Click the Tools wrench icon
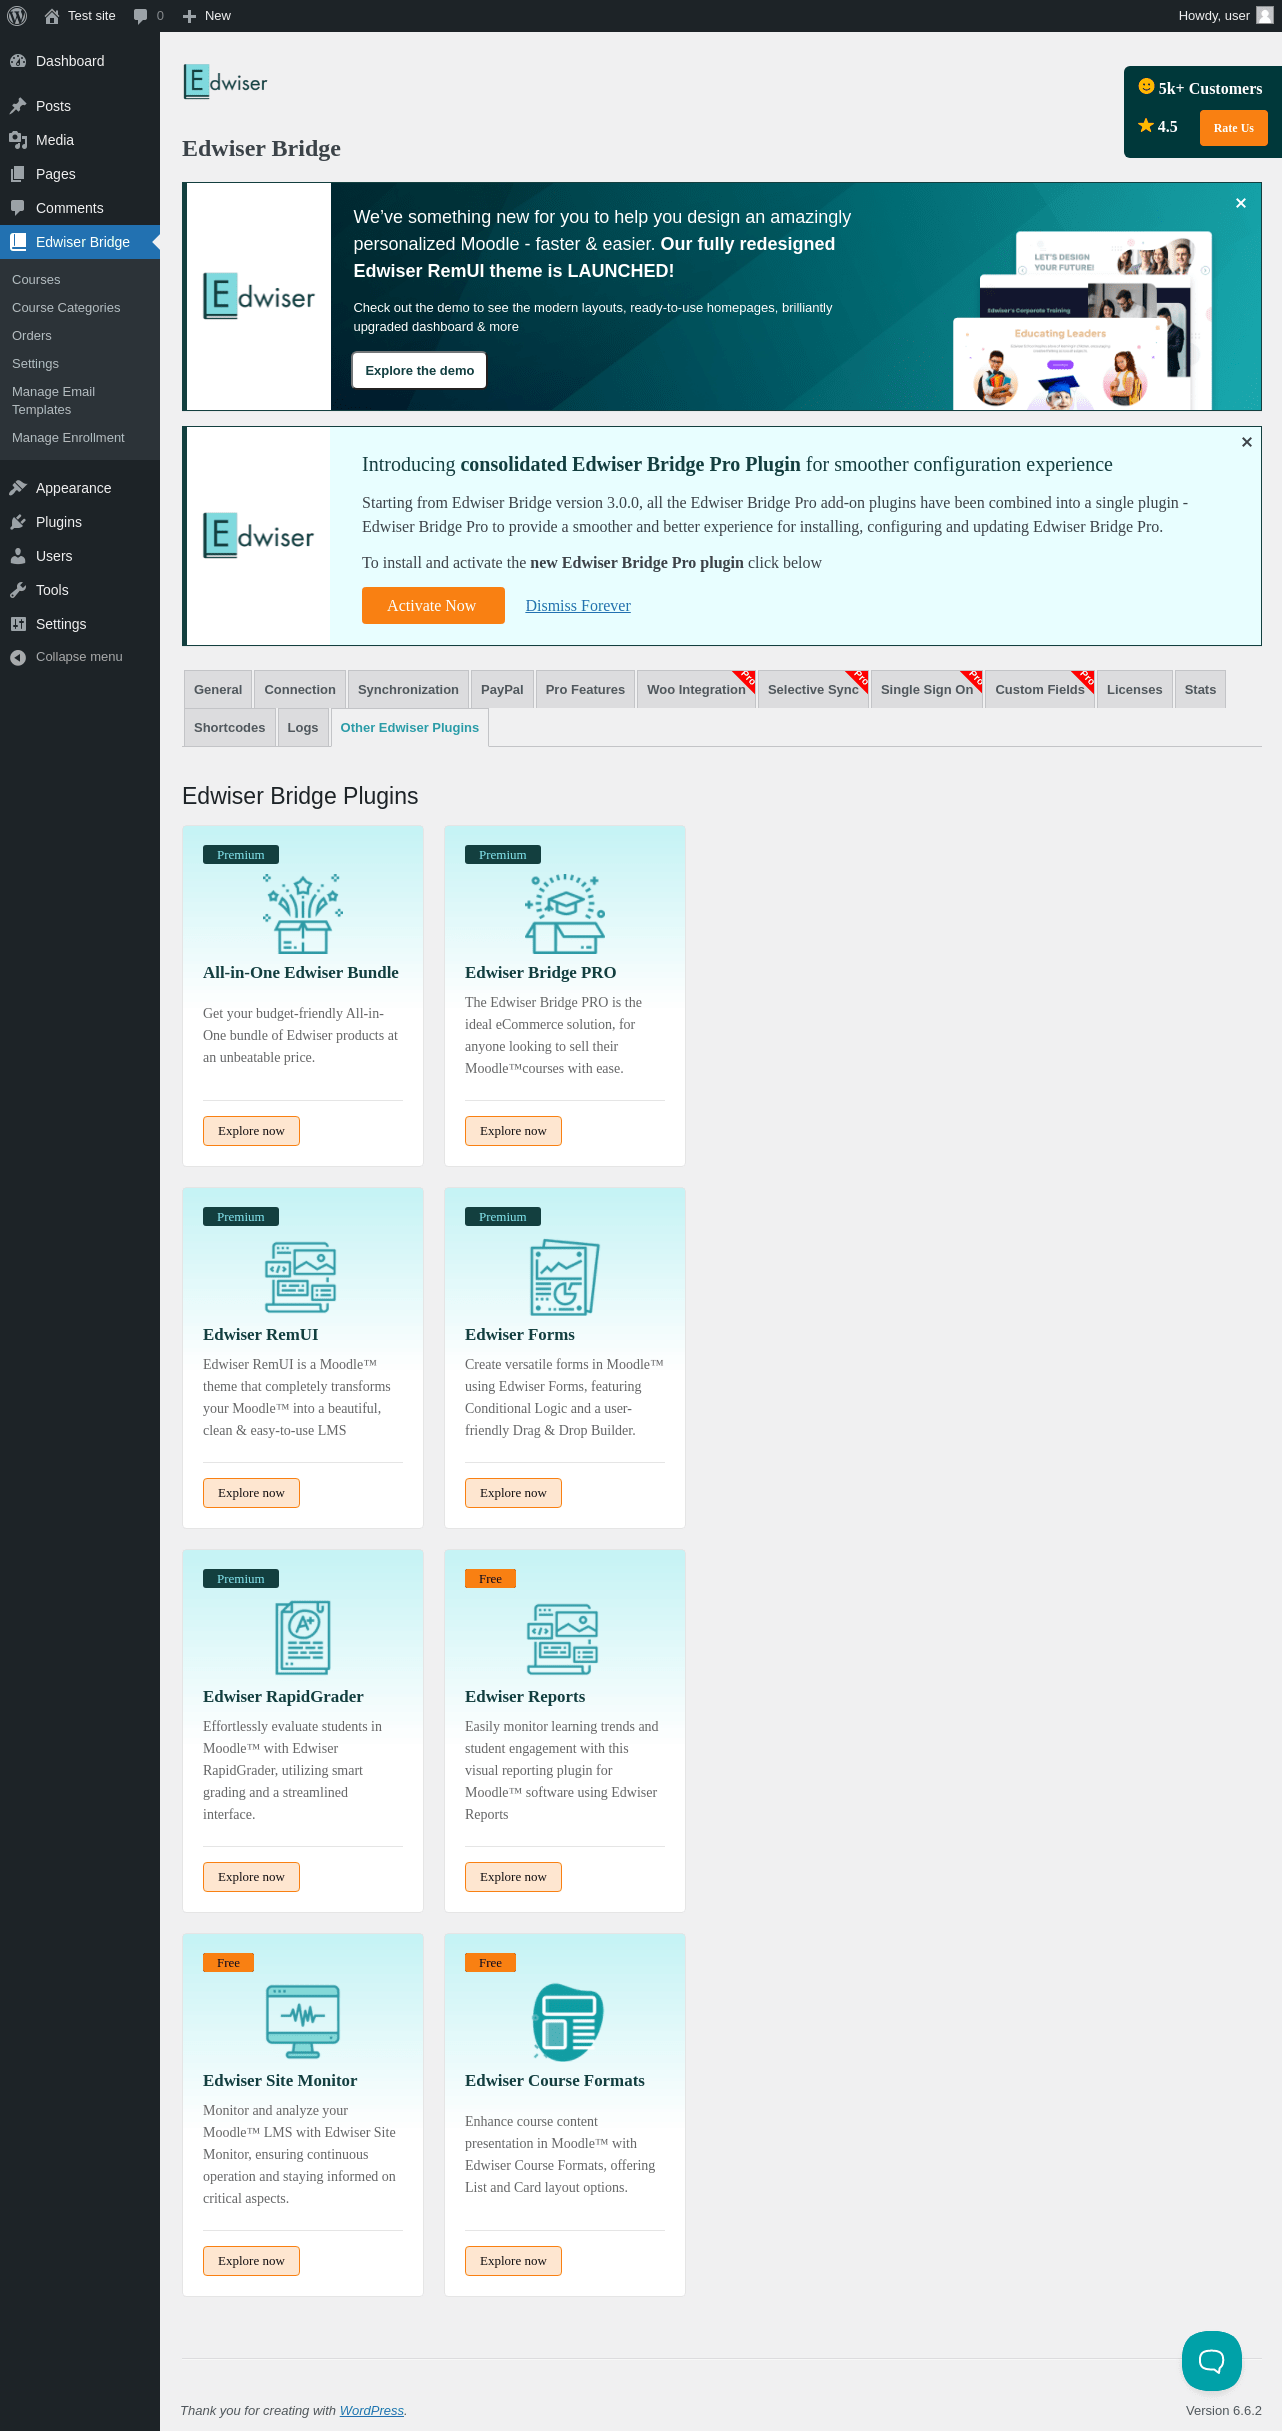Image resolution: width=1282 pixels, height=2431 pixels. [18, 590]
